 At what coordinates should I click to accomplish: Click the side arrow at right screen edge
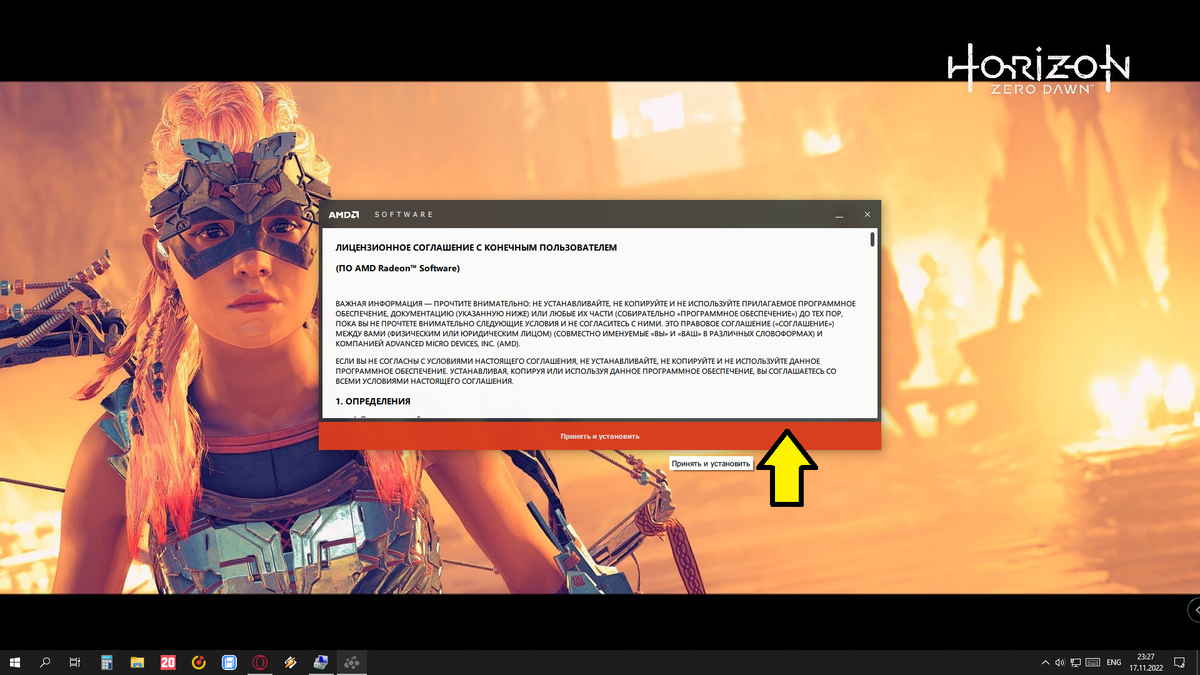point(1194,608)
